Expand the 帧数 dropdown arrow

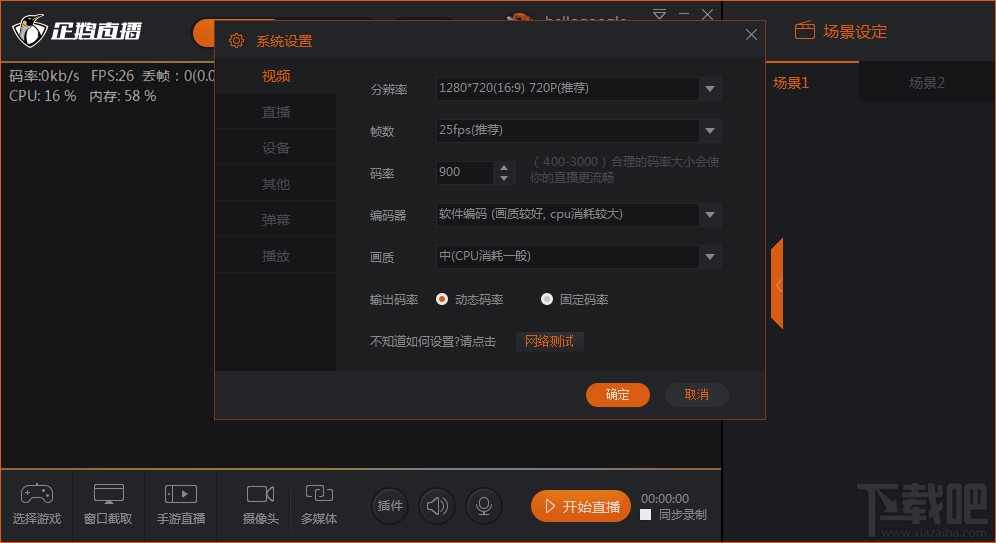pos(710,131)
